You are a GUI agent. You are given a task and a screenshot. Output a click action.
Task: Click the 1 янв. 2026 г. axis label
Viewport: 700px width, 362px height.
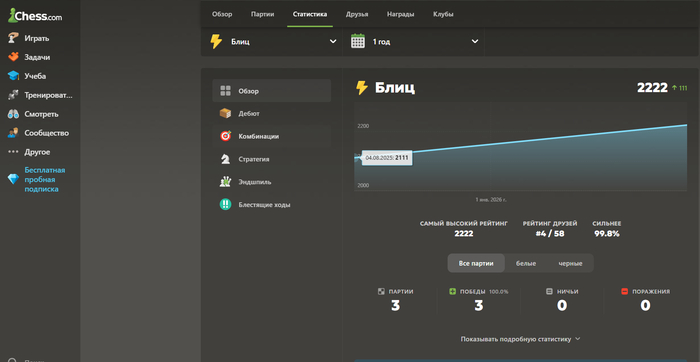(491, 200)
